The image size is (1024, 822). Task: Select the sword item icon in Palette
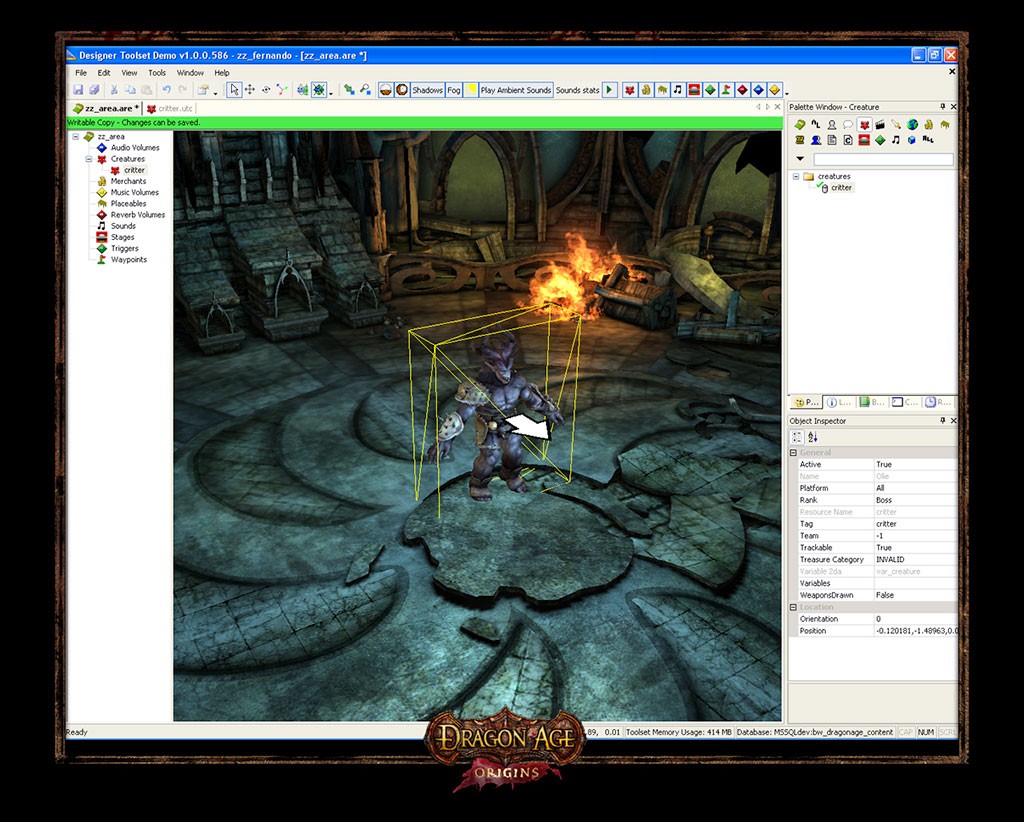pyautogui.click(x=896, y=124)
